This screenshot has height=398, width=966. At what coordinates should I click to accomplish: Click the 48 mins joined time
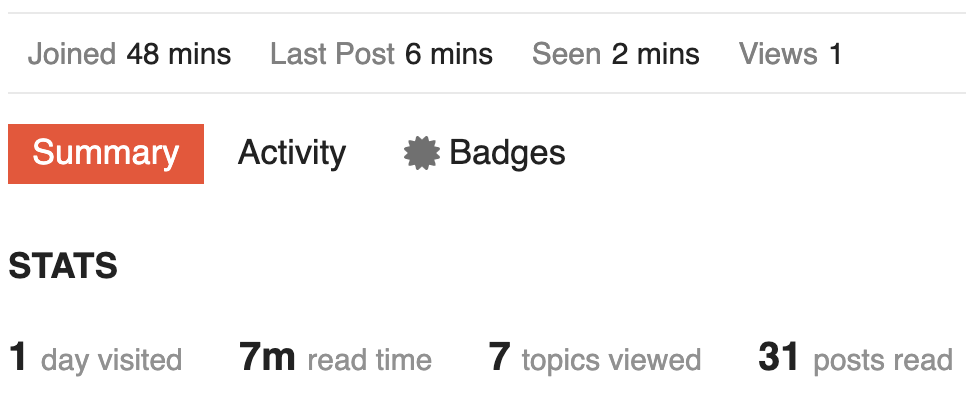pyautogui.click(x=179, y=54)
